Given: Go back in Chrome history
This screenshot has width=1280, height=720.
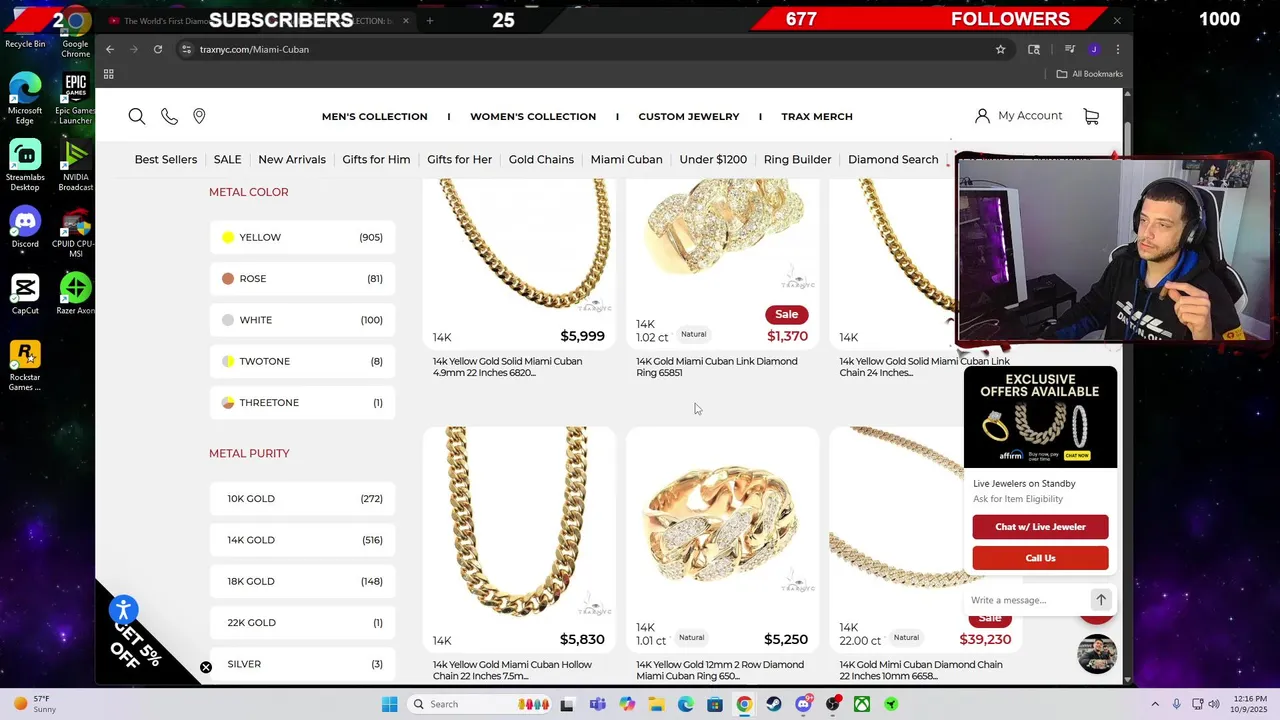Looking at the screenshot, I should 110,49.
